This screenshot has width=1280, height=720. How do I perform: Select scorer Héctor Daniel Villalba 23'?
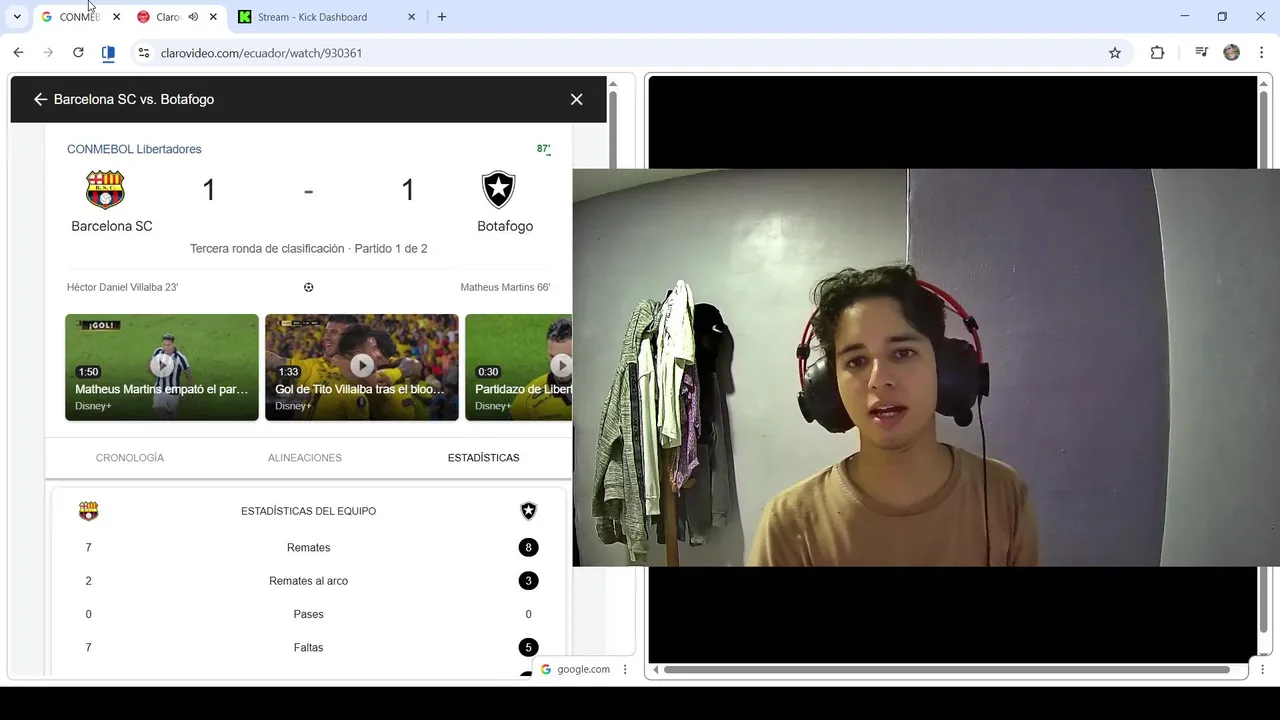point(122,287)
